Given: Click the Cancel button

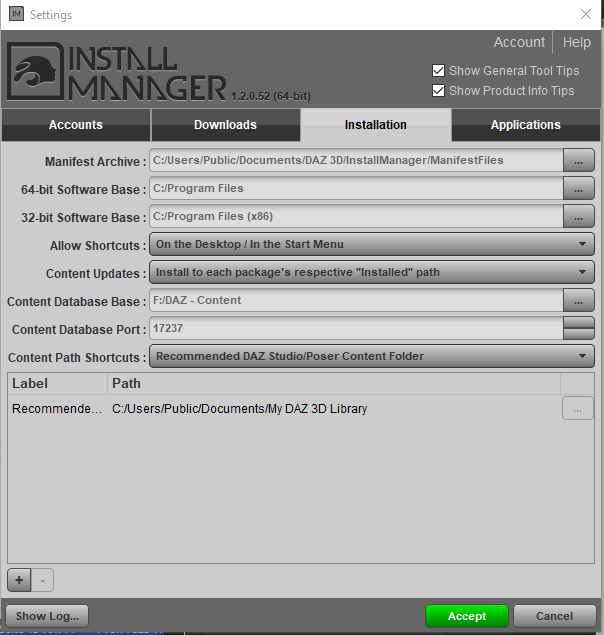Looking at the screenshot, I should point(555,616).
